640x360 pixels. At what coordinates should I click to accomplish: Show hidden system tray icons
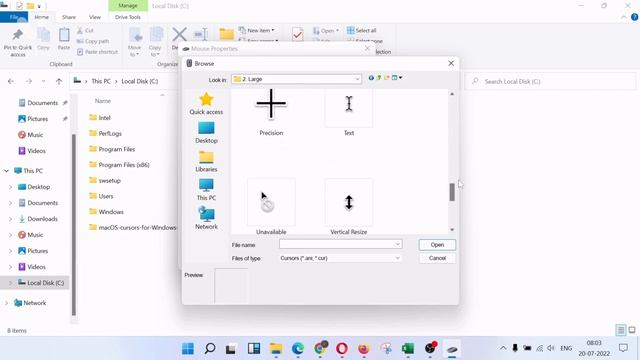(503, 348)
